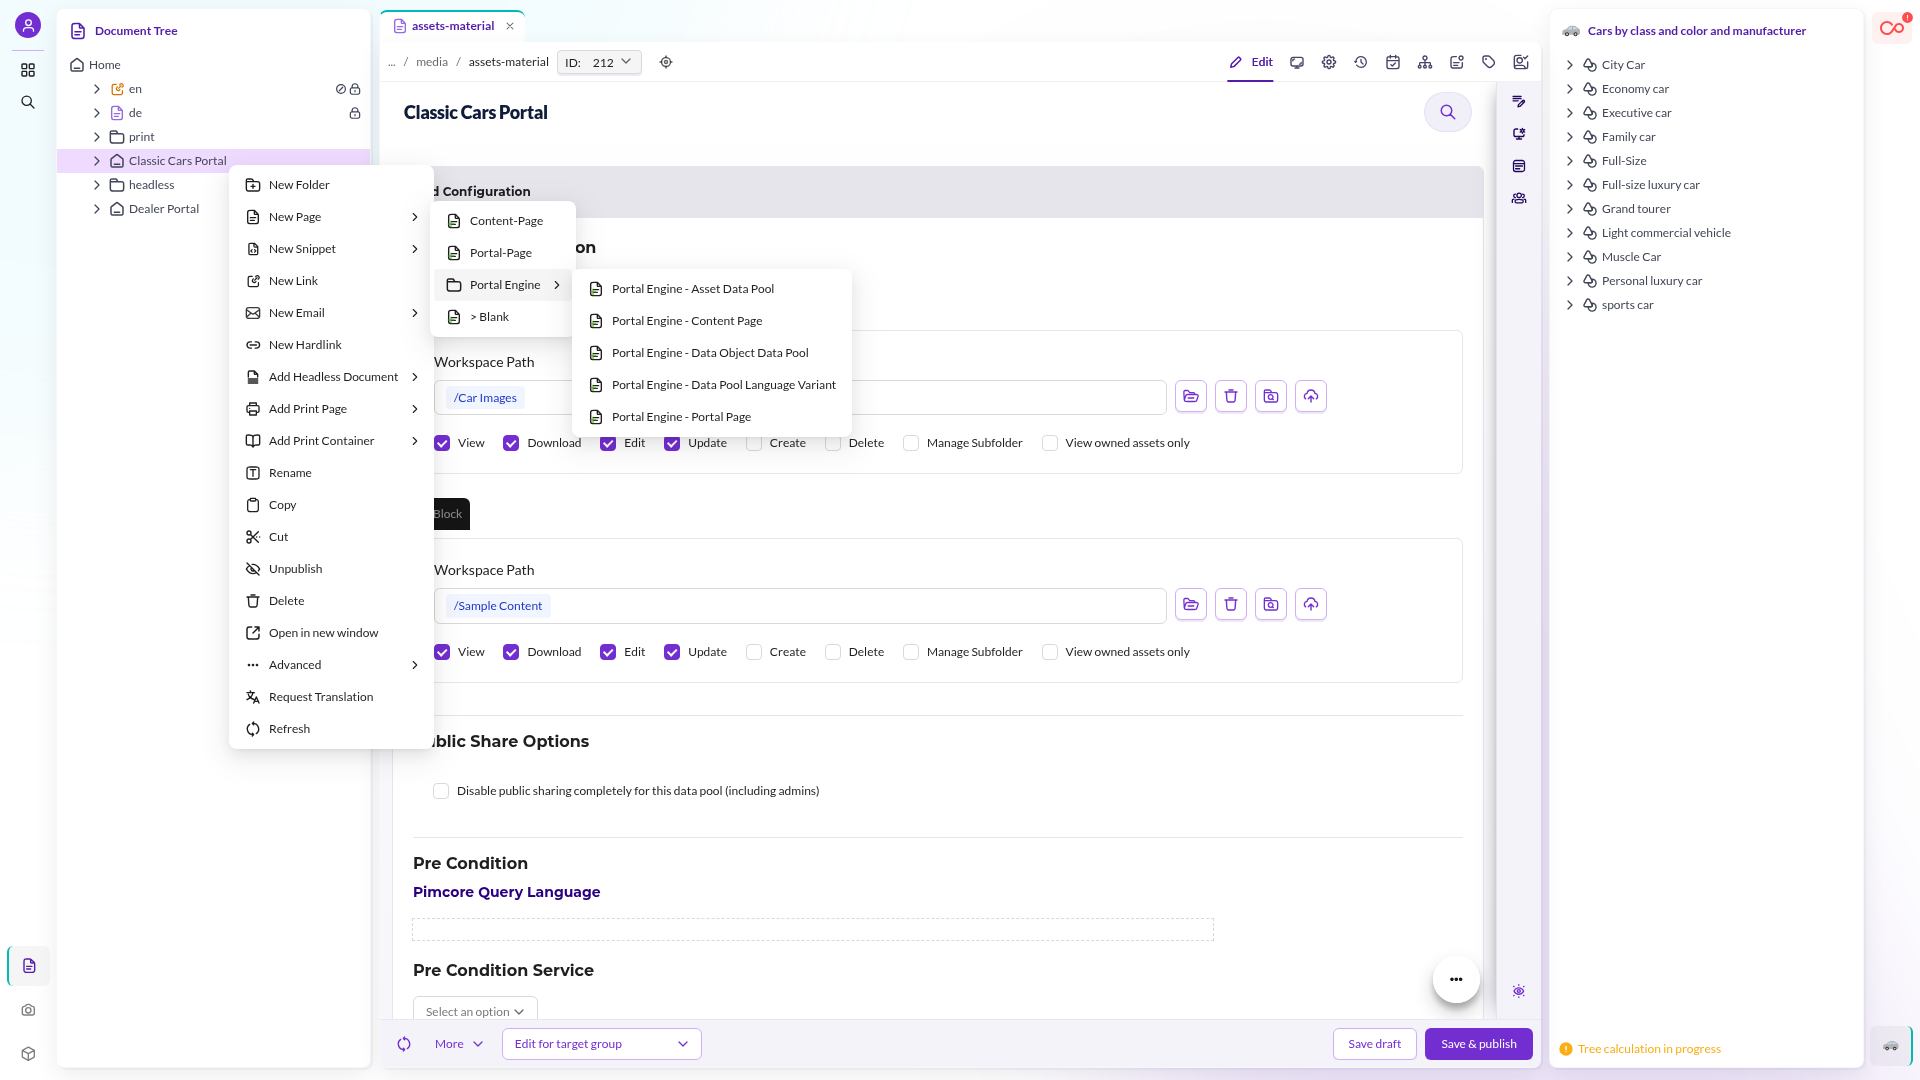
Task: Open the preview monitor icon in toolbar
Action: coord(1297,62)
